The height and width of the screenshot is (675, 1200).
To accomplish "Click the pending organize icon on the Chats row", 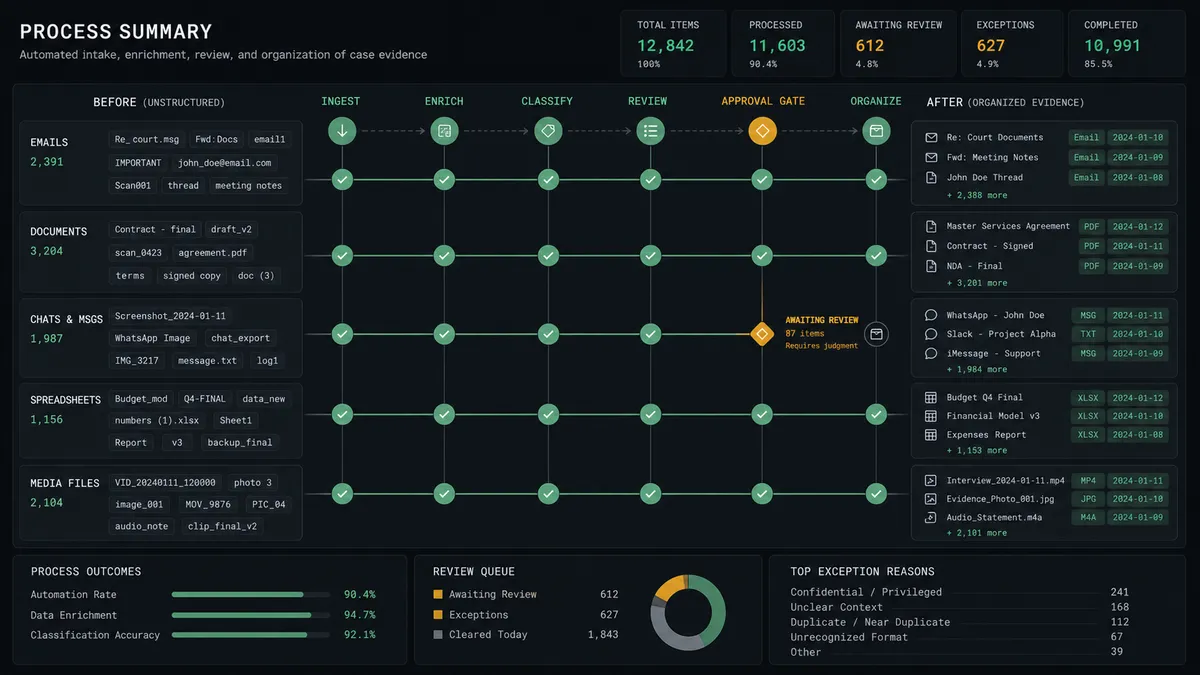I will [876, 334].
